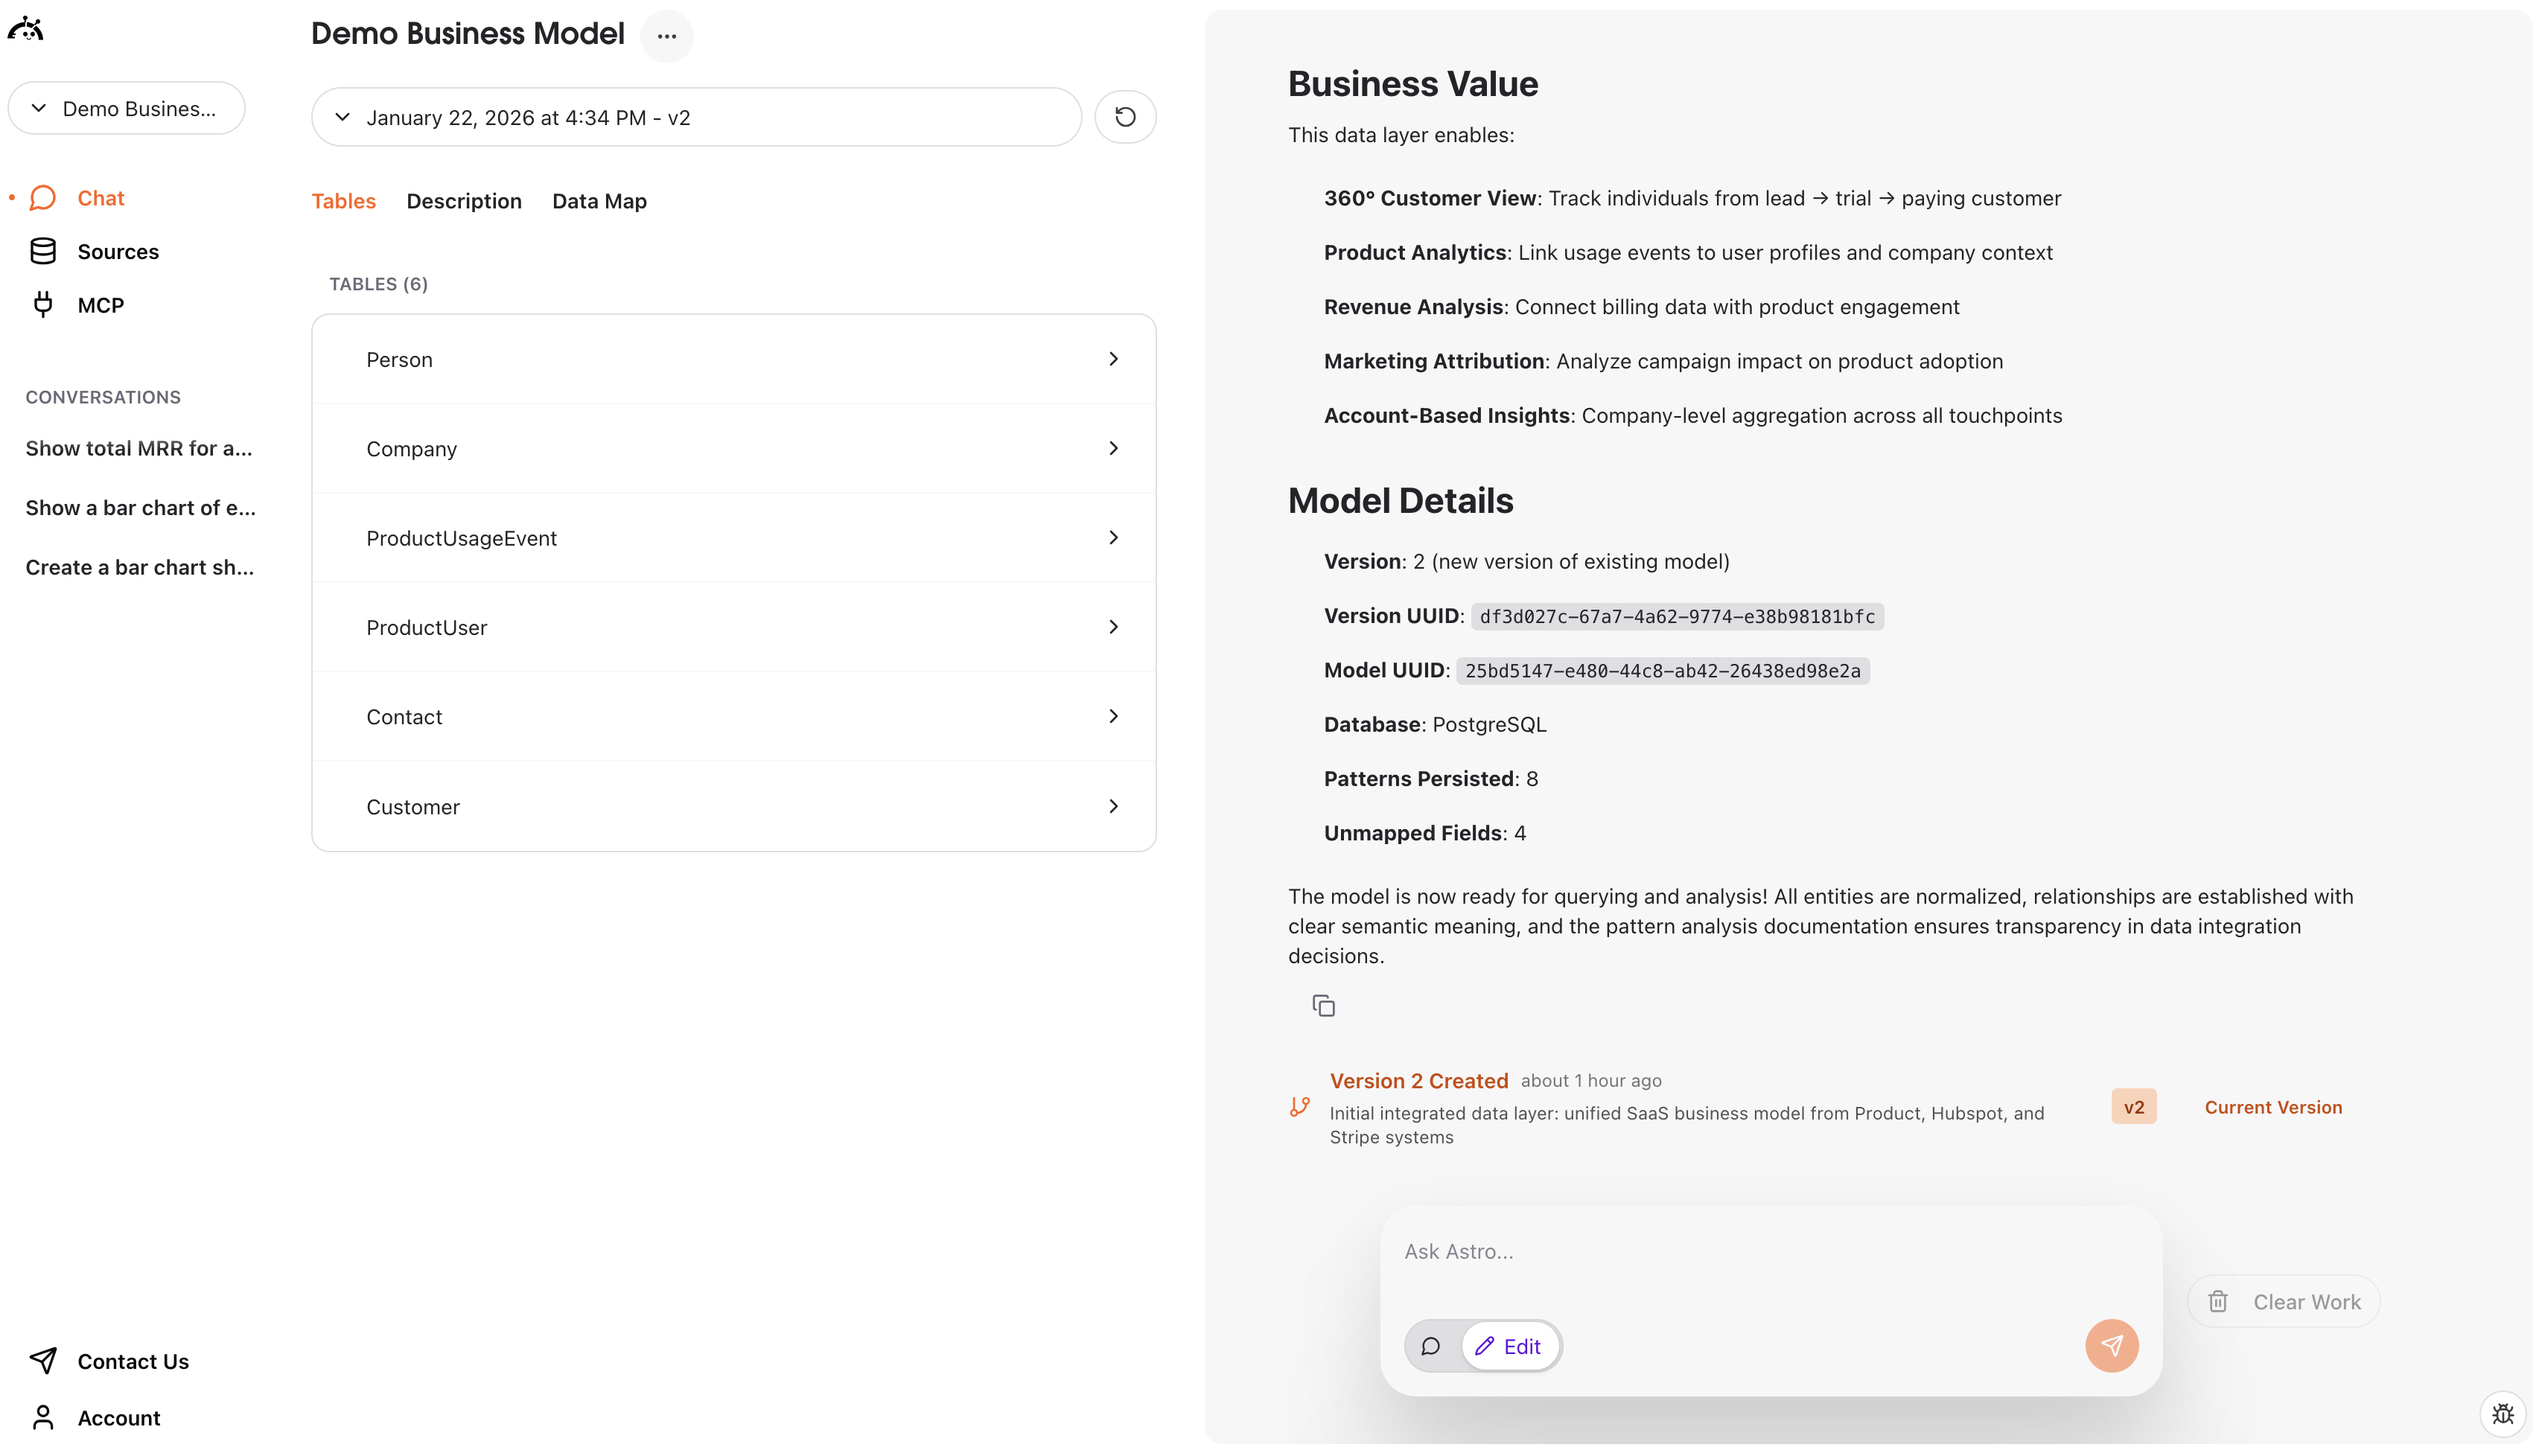
Task: Click the Clear Work button
Action: click(2283, 1302)
